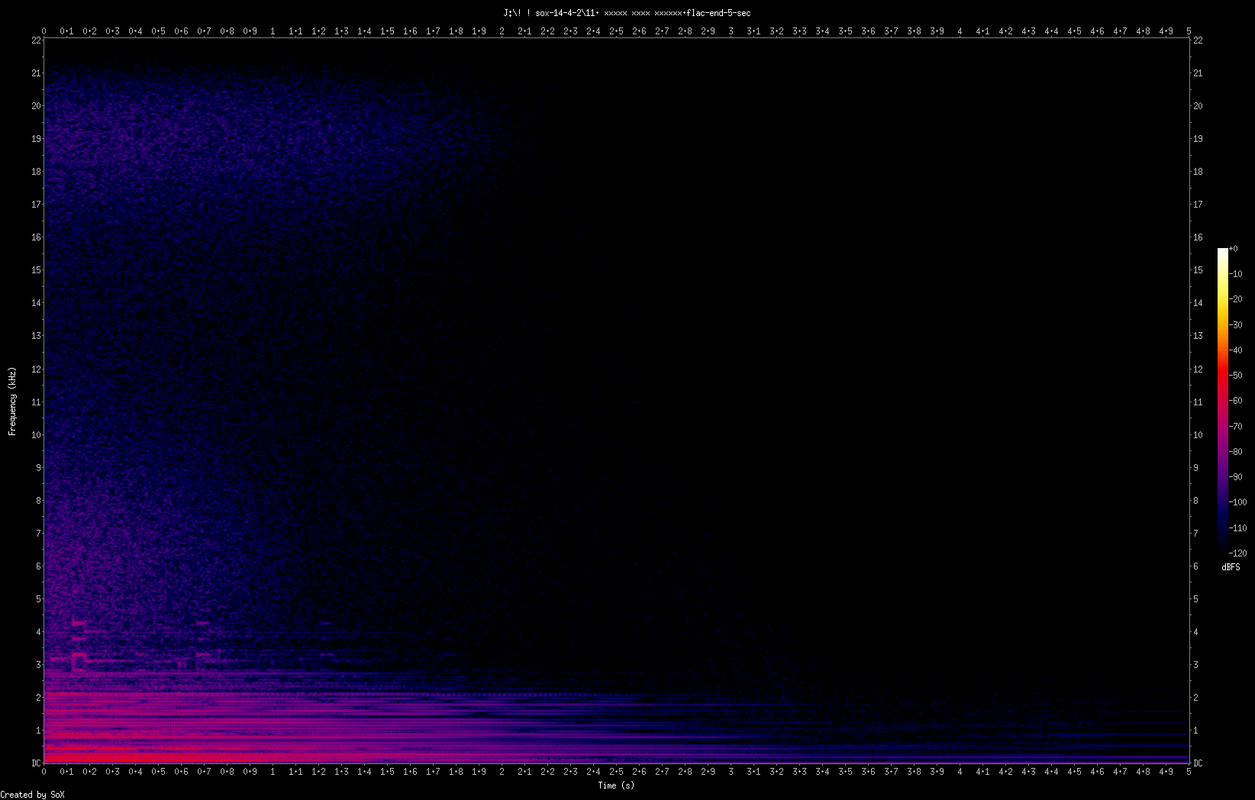
Task: Click '4' on the right frequency axis
Action: point(1196,632)
